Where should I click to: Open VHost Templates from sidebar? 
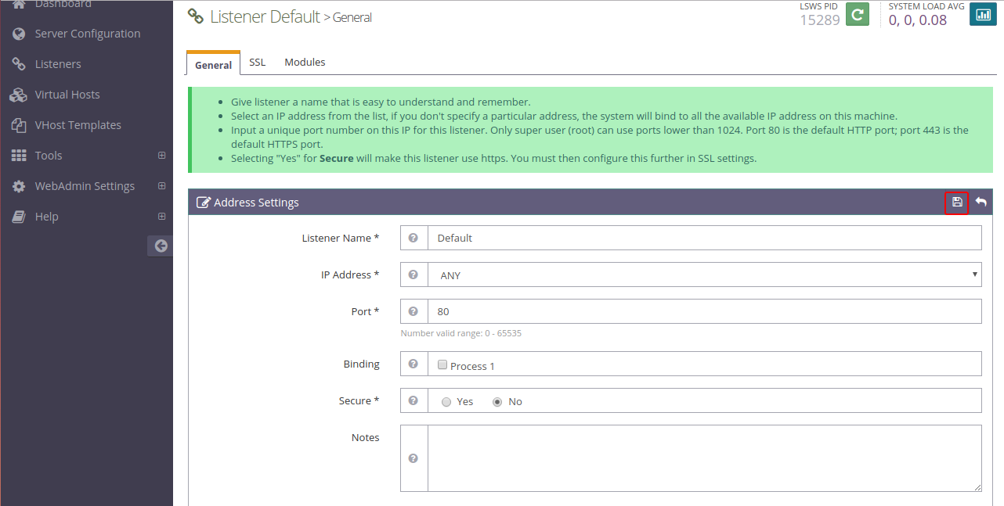click(x=77, y=125)
